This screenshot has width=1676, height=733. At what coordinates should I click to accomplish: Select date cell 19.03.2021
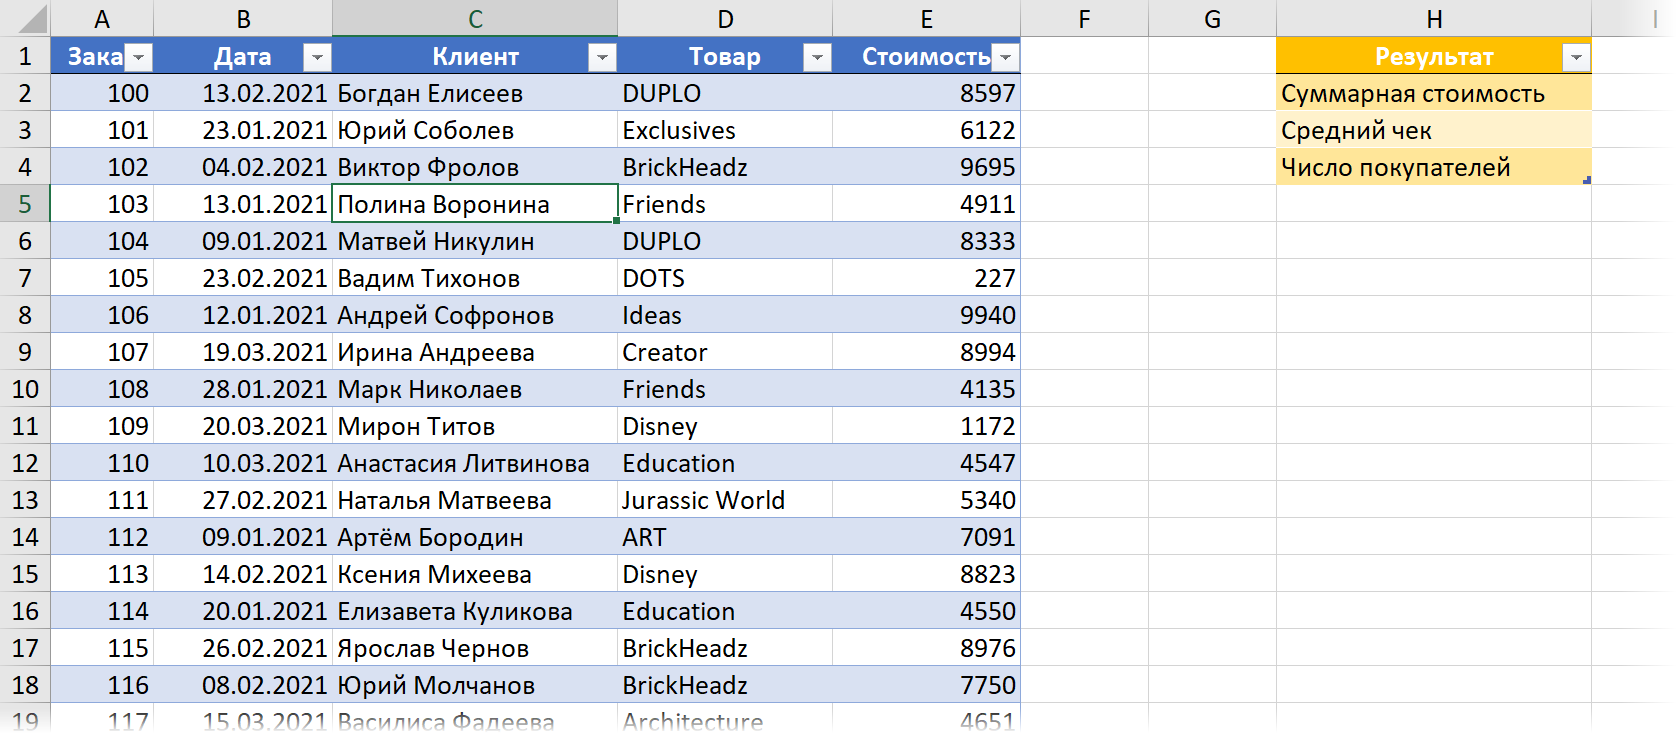[243, 352]
